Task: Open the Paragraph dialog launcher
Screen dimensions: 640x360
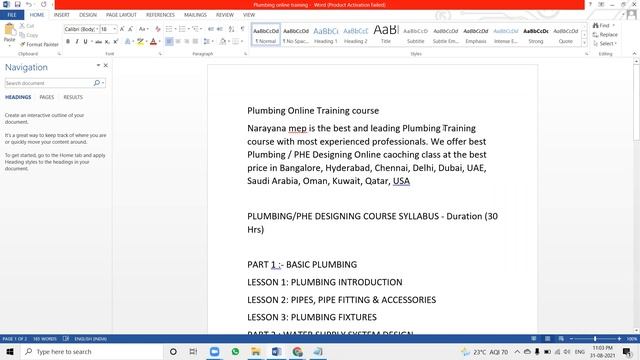Action: pyautogui.click(x=246, y=54)
